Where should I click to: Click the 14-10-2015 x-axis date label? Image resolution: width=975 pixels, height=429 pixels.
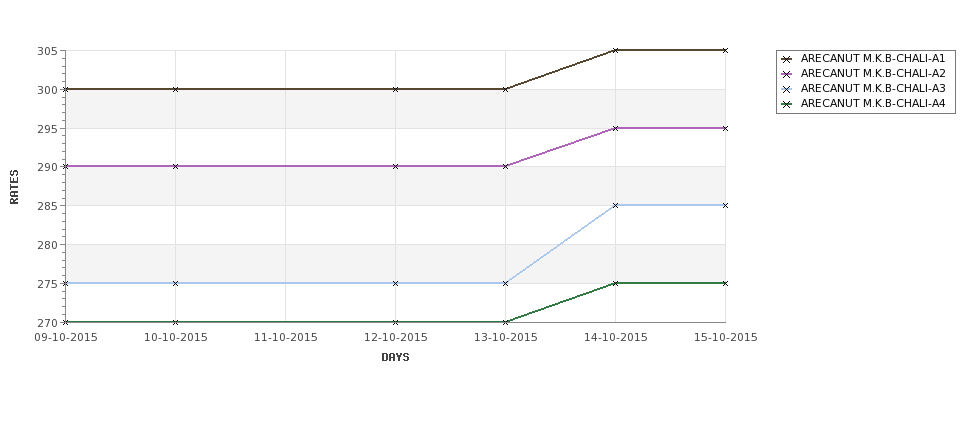(616, 338)
